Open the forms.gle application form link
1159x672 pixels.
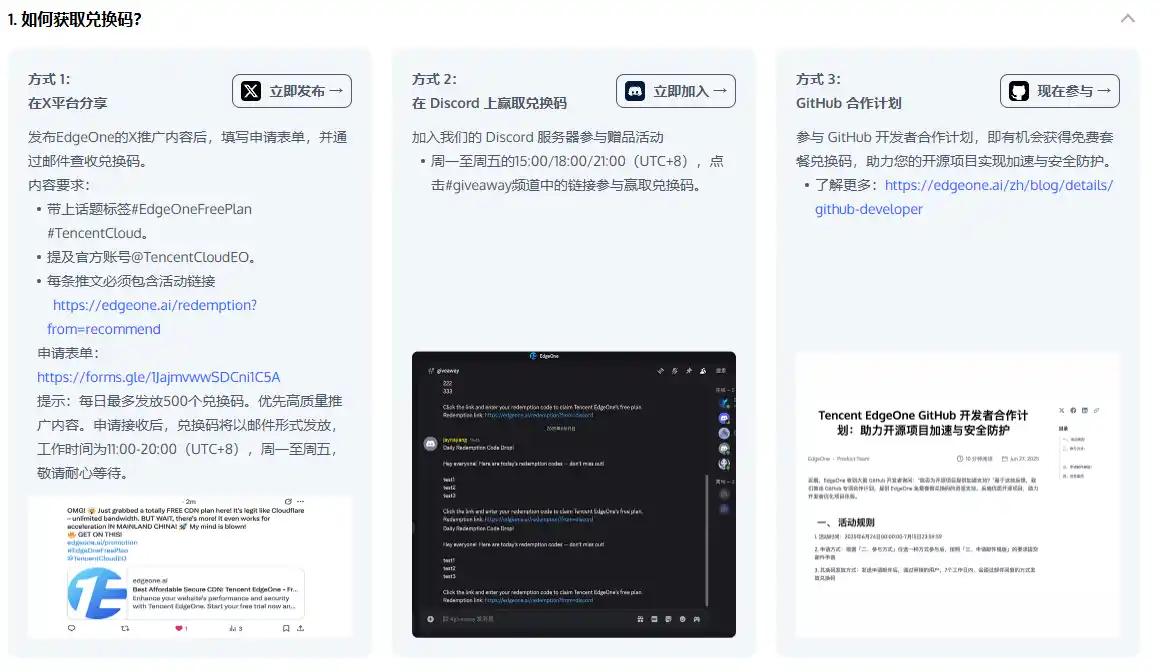point(158,377)
